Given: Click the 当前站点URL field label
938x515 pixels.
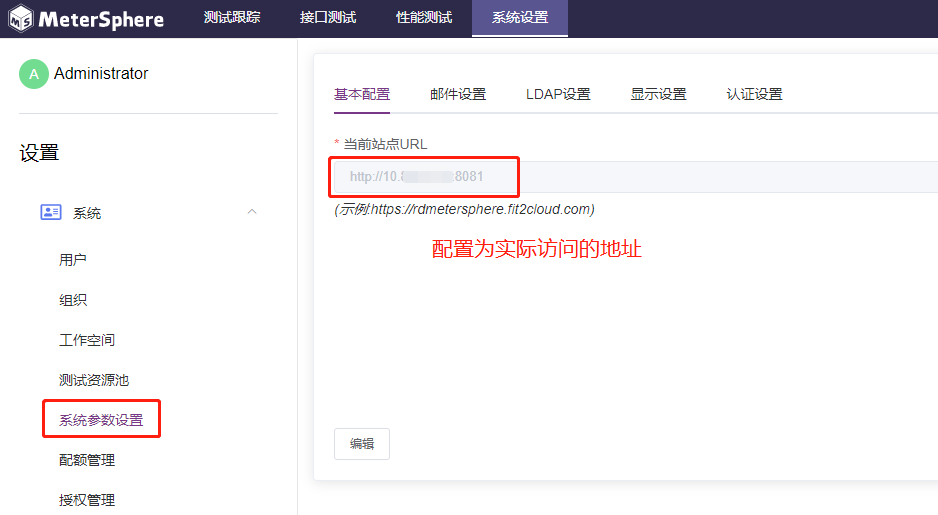Looking at the screenshot, I should tap(385, 144).
